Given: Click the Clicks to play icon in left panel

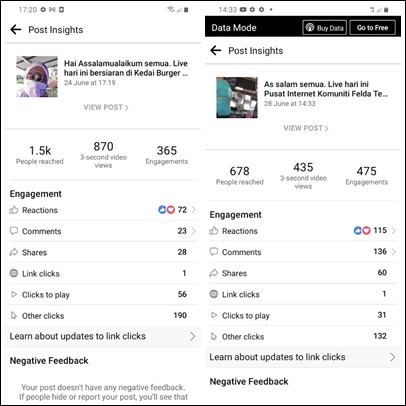Looking at the screenshot, I should pos(14,294).
